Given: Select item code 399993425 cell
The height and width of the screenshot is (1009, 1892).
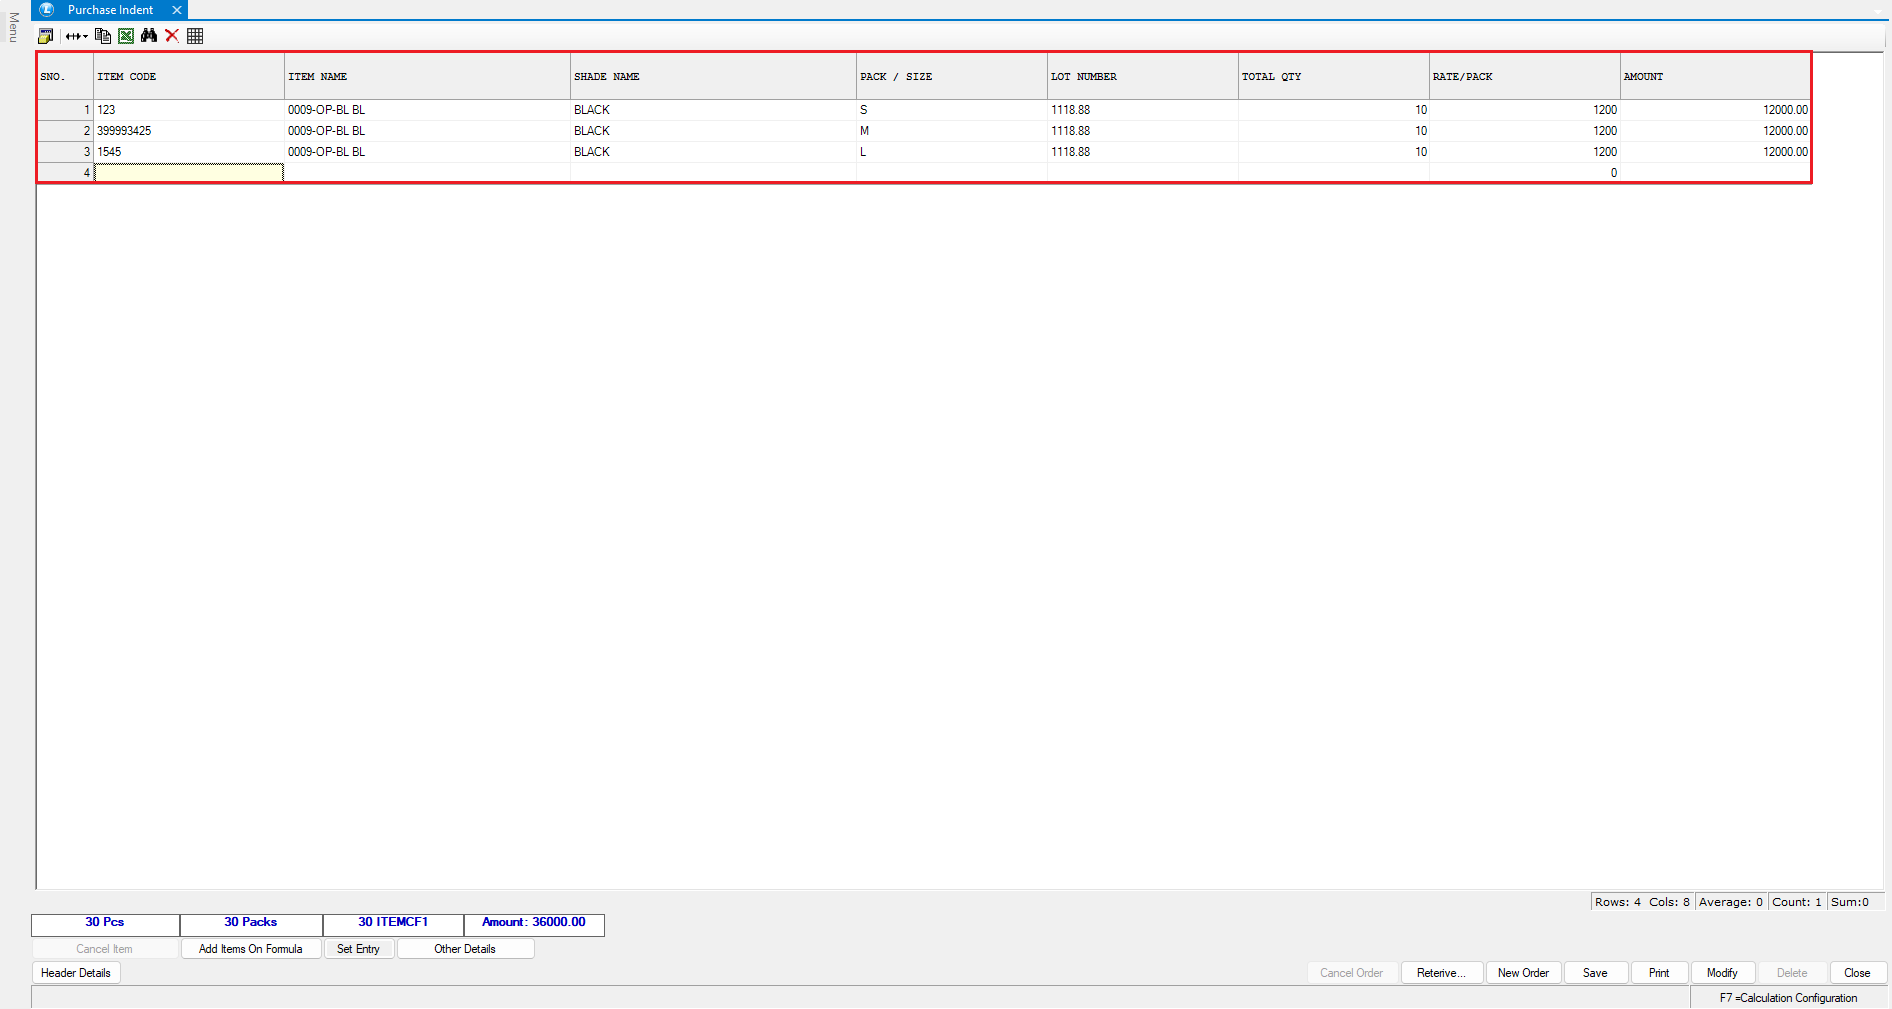Looking at the screenshot, I should click(189, 131).
